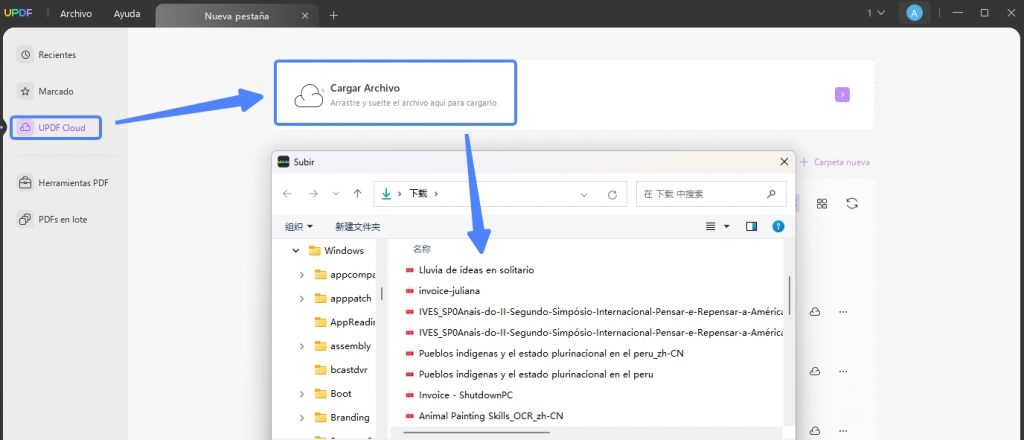This screenshot has width=1024, height=440.
Task: Expand the appcompat folder node
Action: point(302,275)
